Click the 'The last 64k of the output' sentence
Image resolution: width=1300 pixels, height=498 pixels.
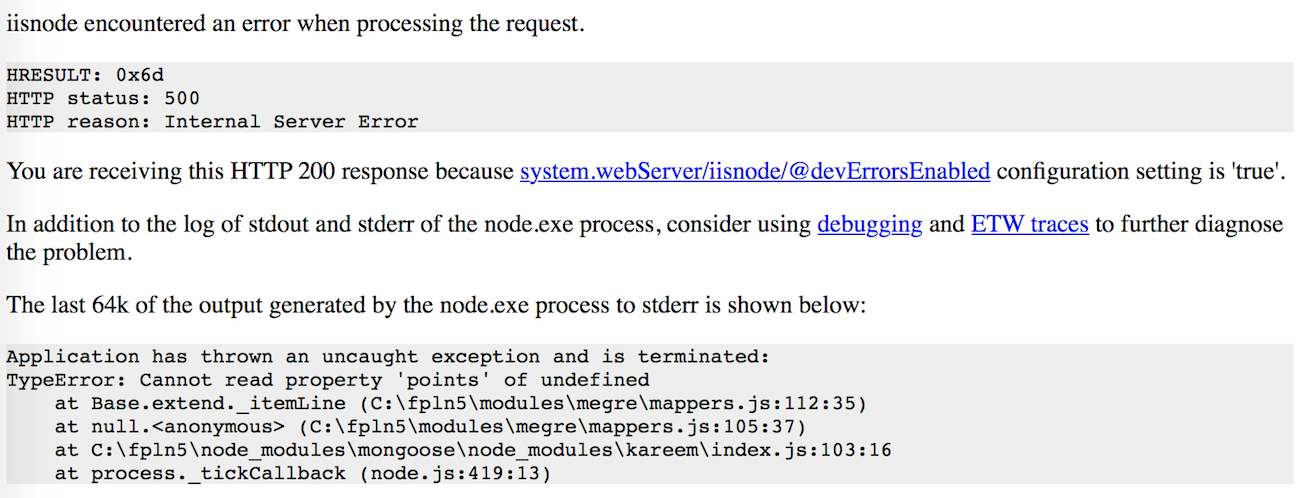tap(435, 304)
